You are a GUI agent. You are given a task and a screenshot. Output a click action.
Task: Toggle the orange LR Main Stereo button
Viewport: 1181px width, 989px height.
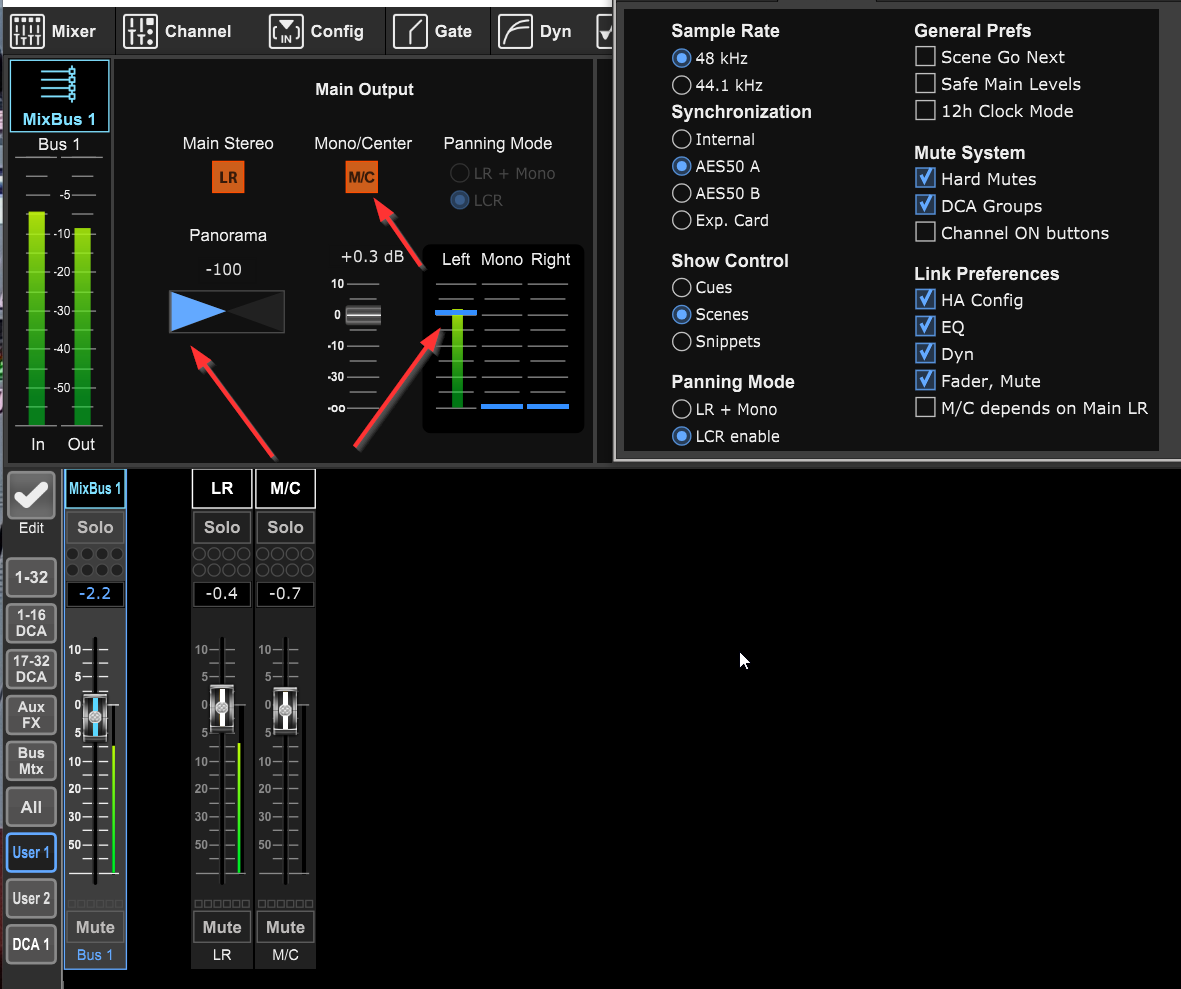coord(228,177)
